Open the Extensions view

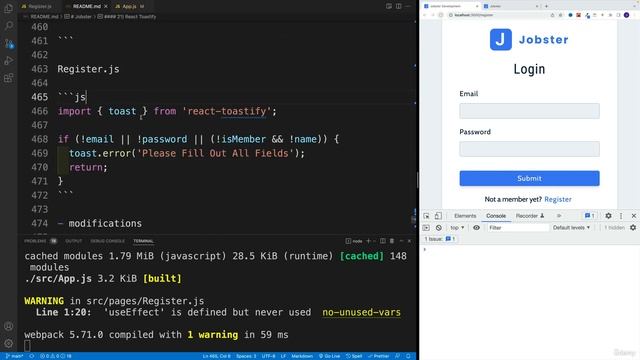click(x=8, y=78)
